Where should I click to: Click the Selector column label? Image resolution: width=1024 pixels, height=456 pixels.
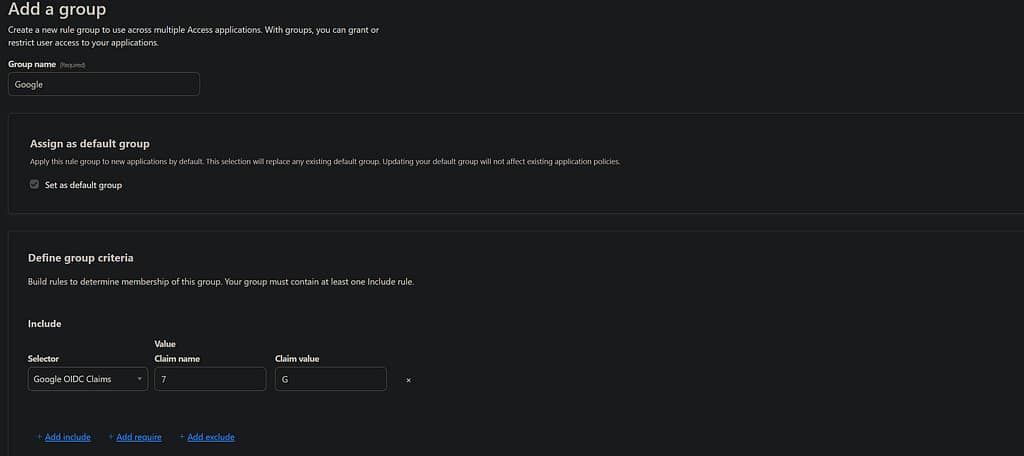point(45,358)
